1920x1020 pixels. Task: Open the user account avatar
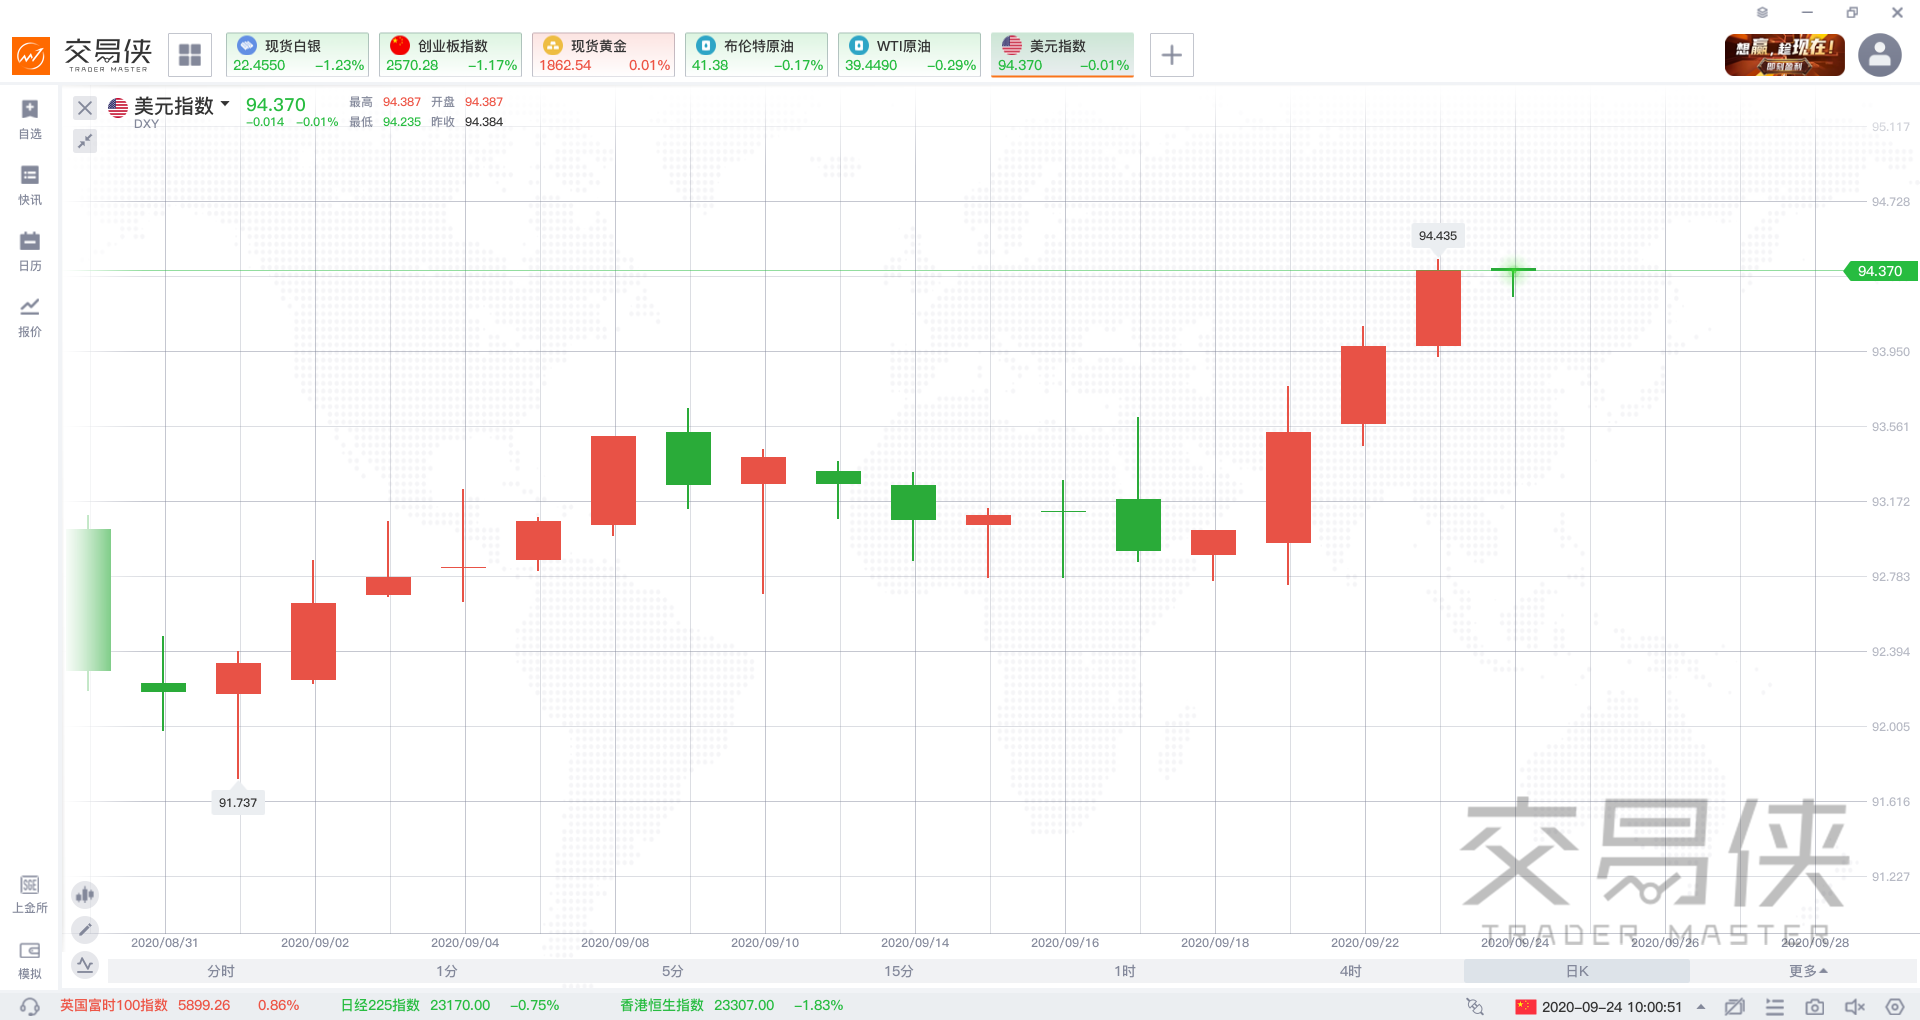[x=1880, y=55]
